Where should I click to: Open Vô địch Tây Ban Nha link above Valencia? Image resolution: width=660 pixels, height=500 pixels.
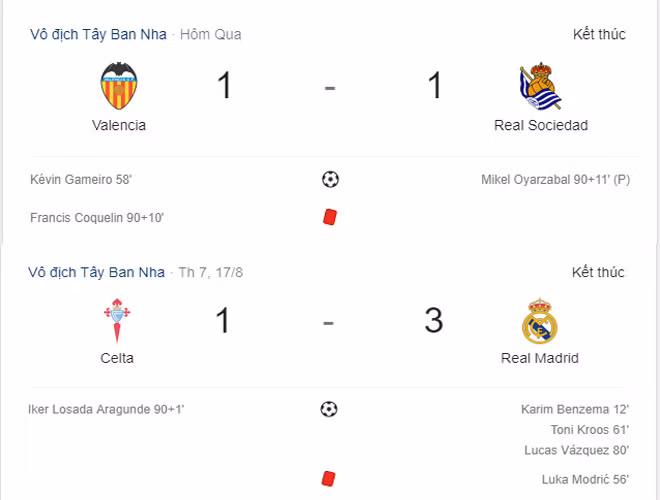click(97, 34)
